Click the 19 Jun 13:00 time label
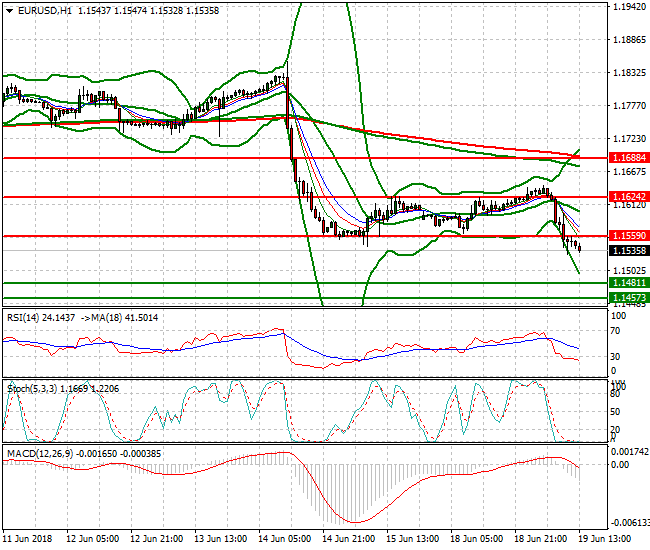This screenshot has width=650, height=550. pos(603,538)
